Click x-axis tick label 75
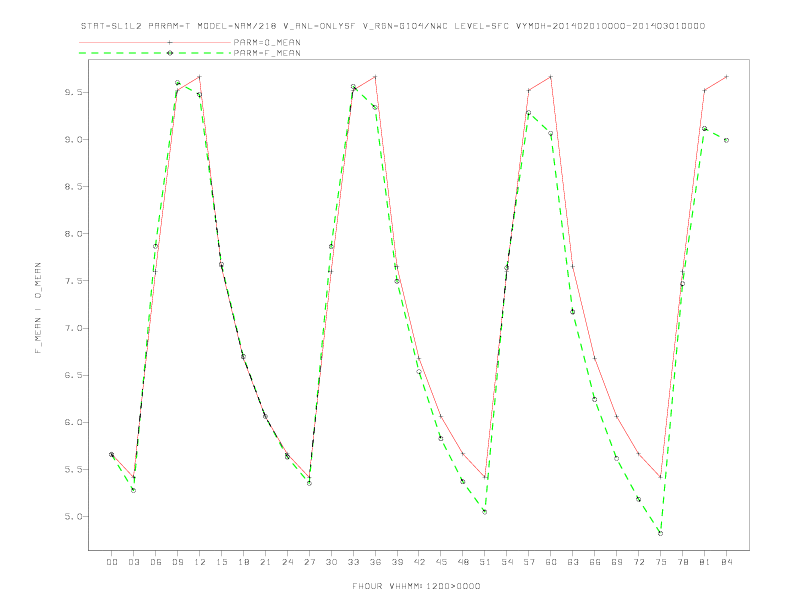The height and width of the screenshot is (612, 792). point(660,562)
